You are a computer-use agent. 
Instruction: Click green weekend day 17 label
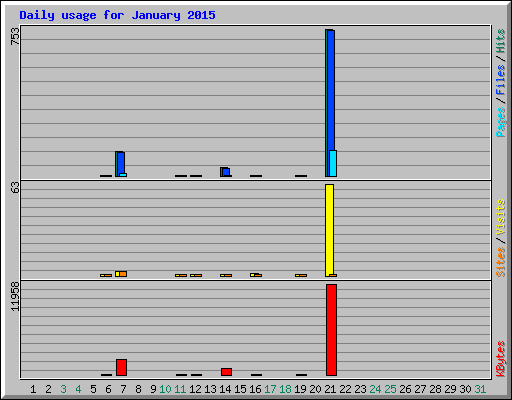[x=270, y=389]
